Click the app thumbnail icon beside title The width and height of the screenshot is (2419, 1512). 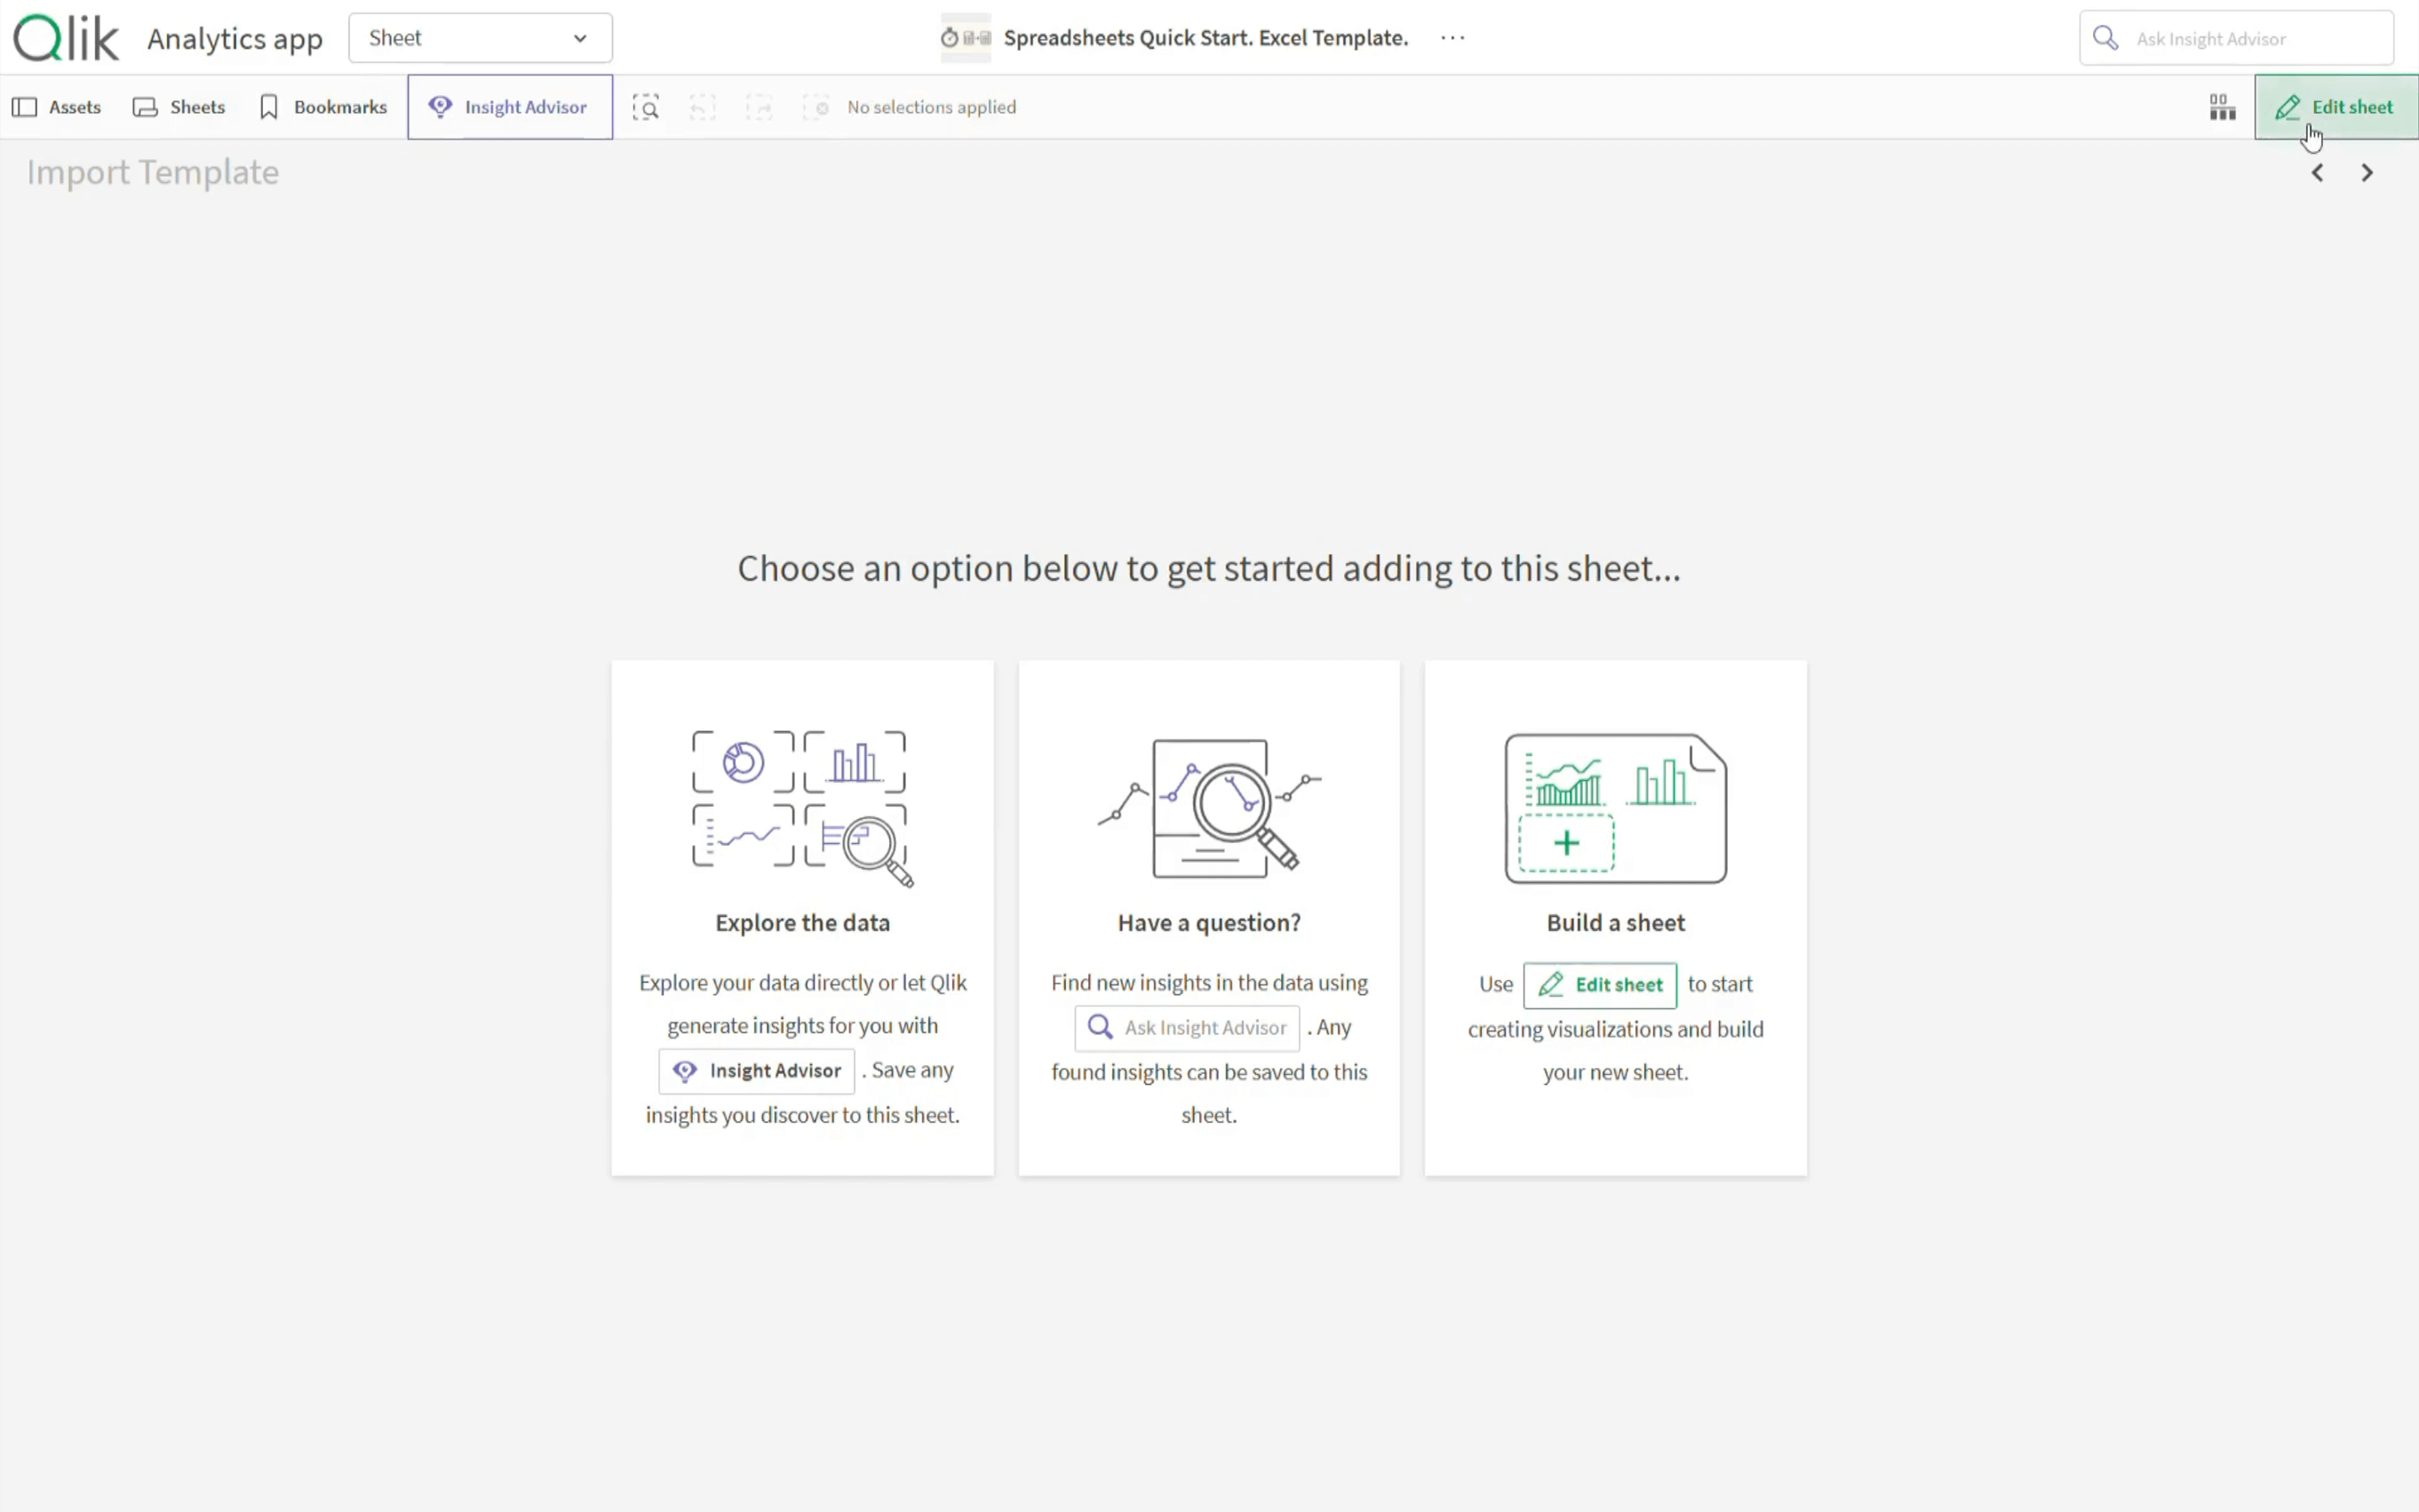(965, 38)
